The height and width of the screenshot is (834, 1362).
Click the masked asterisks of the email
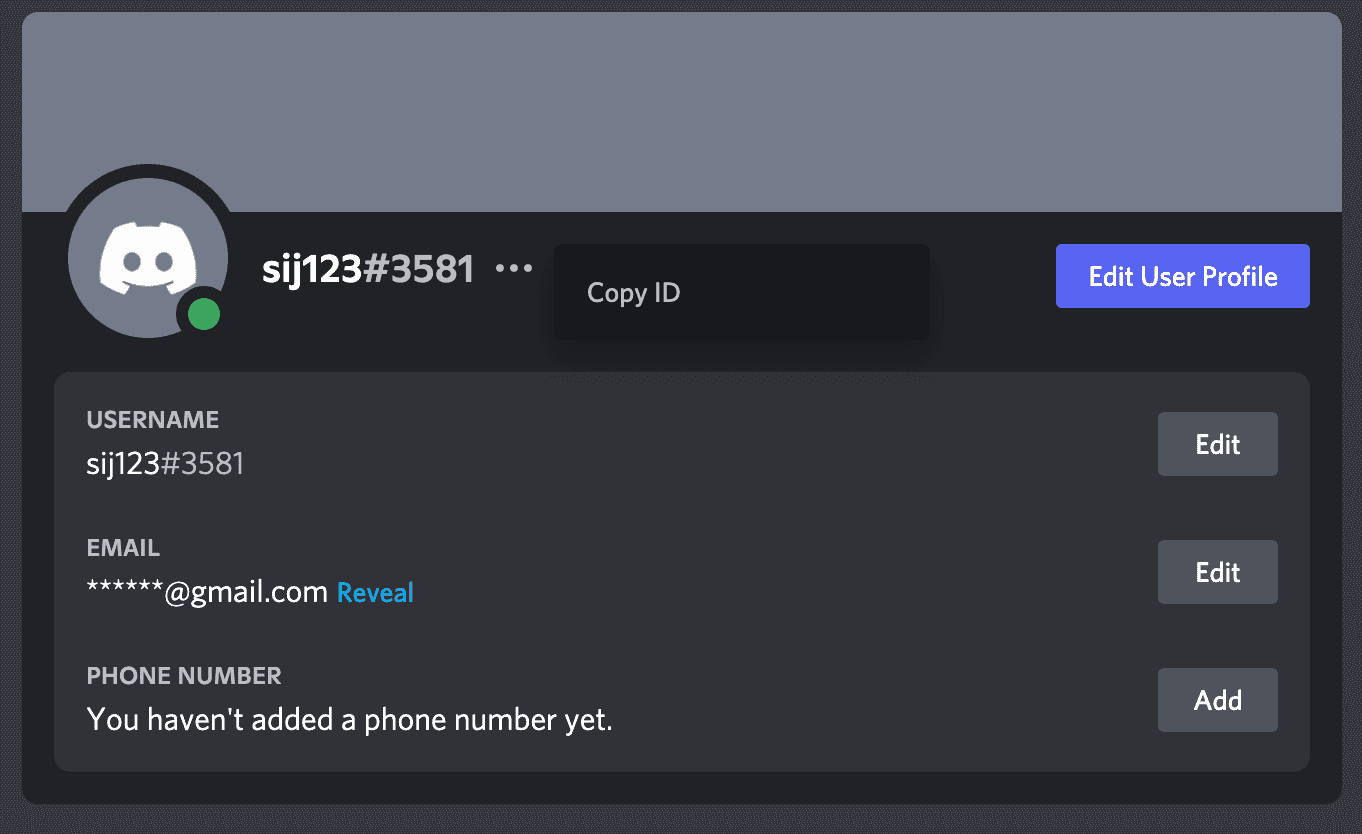pyautogui.click(x=125, y=590)
